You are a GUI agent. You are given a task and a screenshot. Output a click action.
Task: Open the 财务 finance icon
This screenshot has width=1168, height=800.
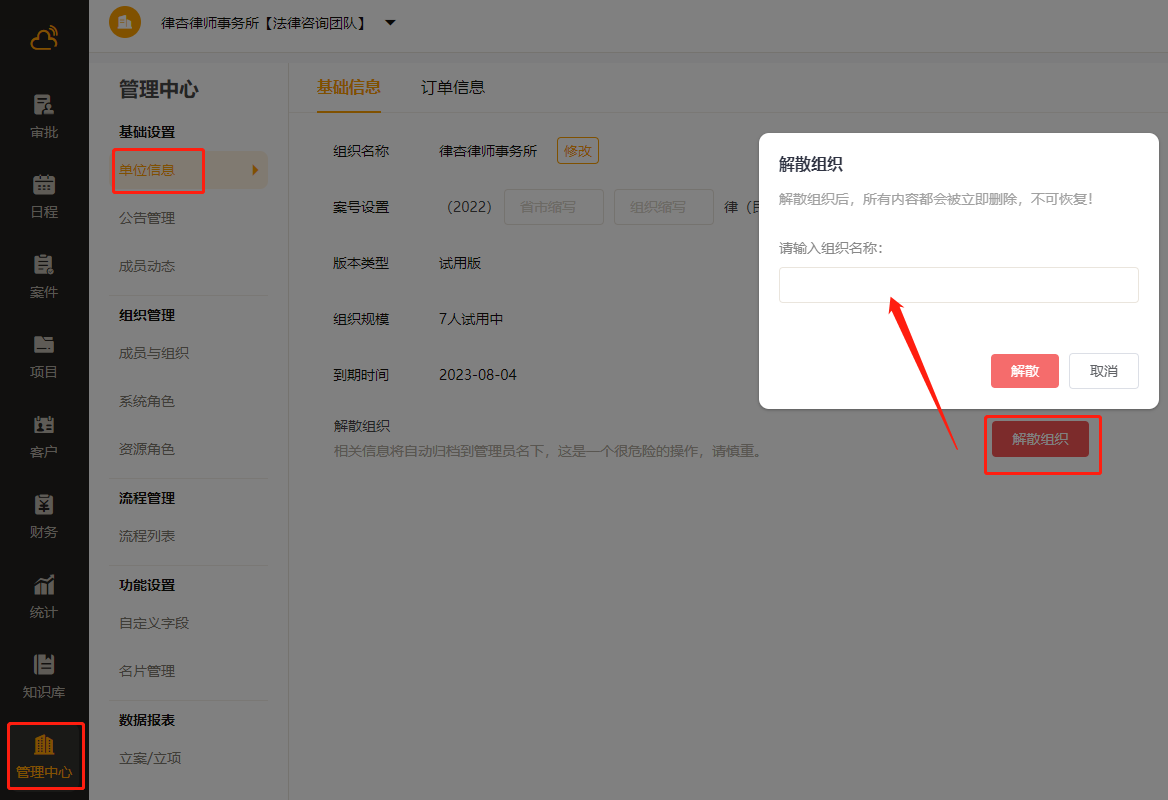tap(44, 505)
